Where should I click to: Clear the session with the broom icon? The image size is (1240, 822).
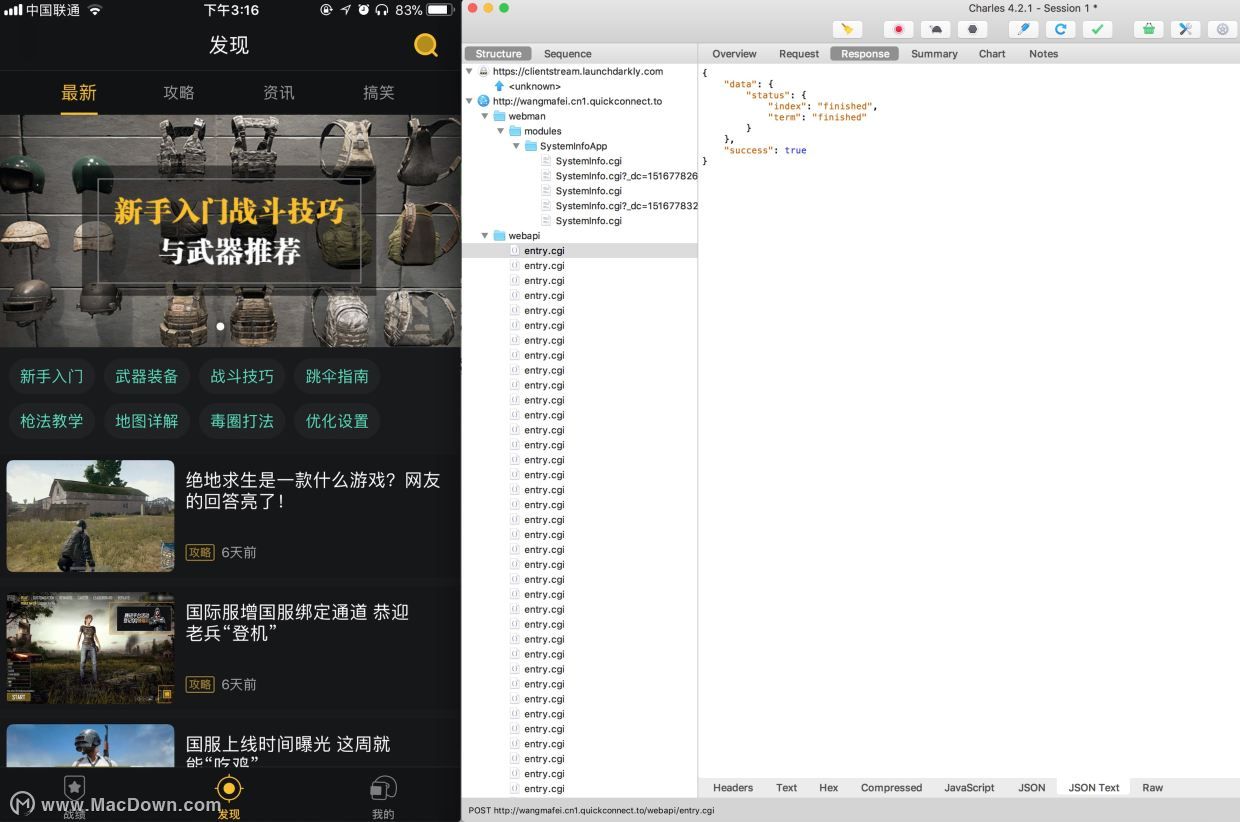[x=847, y=29]
